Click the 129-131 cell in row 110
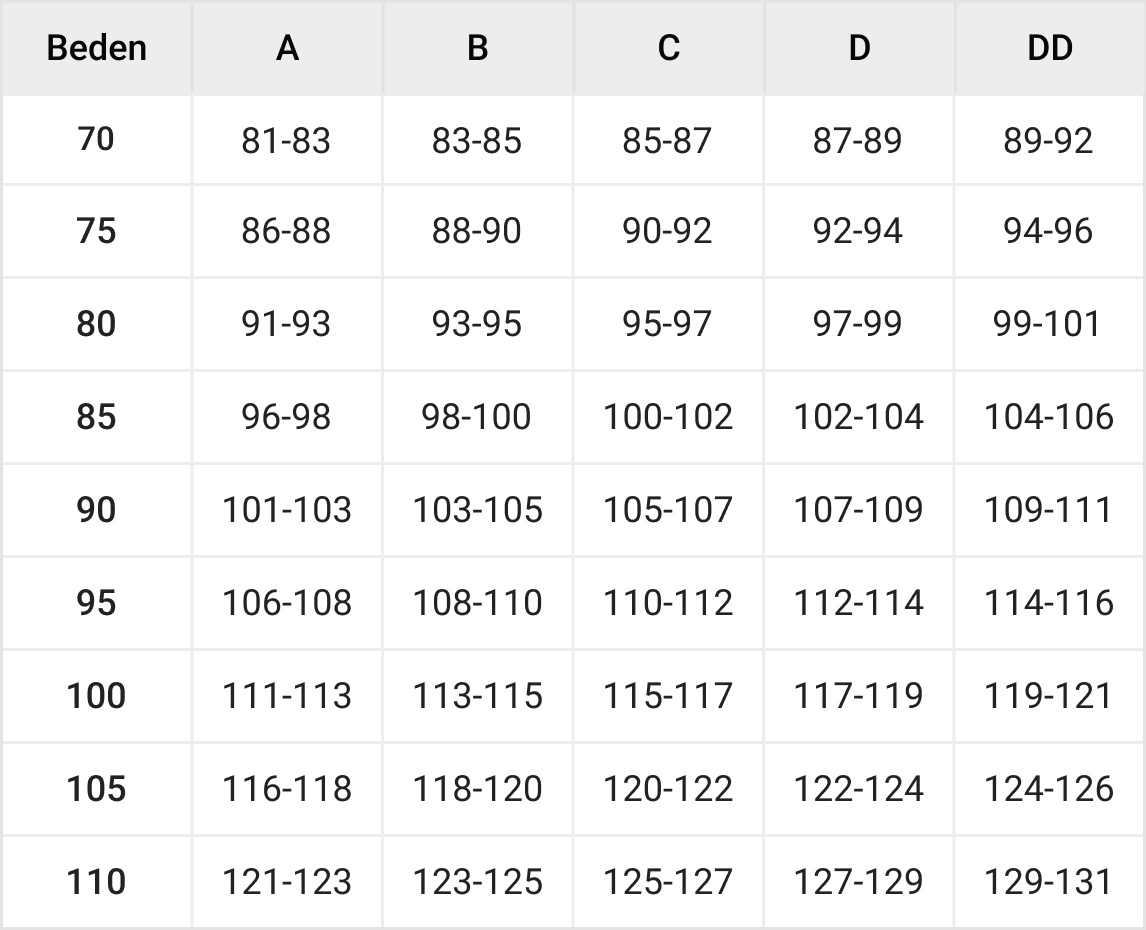 coord(1049,882)
